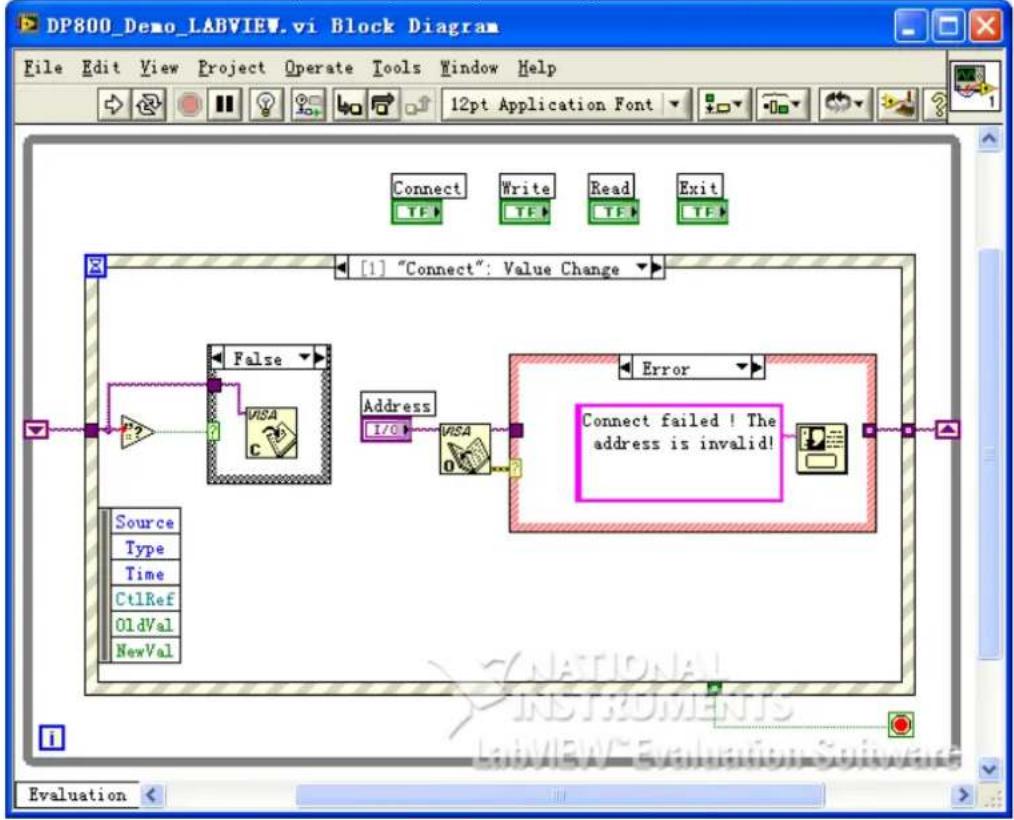Screen dimensions: 1014x820
Task: Click the Run Continuously toolbar button
Action: 149,104
